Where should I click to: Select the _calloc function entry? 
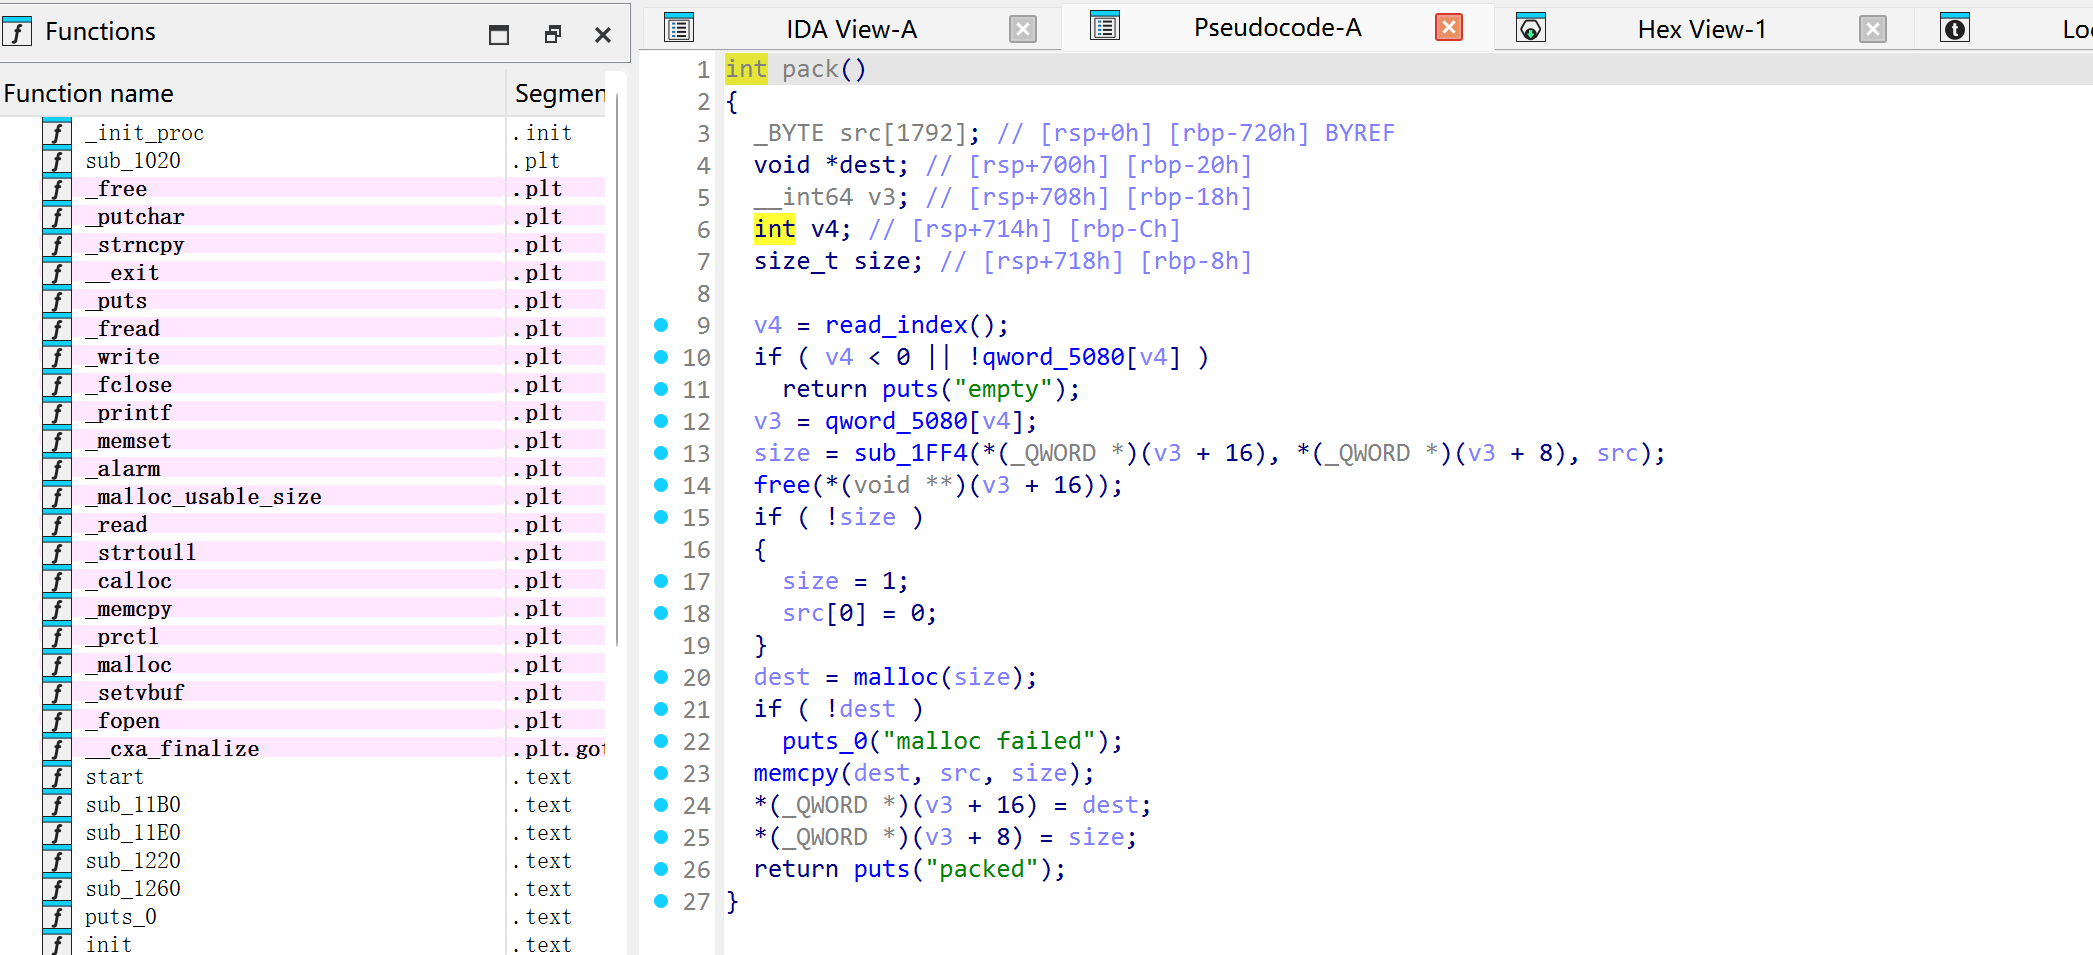point(303,580)
